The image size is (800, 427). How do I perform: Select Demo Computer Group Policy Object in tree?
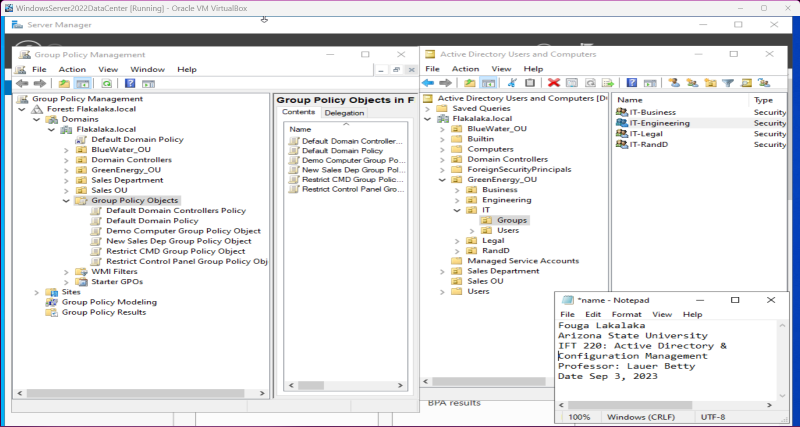coord(183,231)
